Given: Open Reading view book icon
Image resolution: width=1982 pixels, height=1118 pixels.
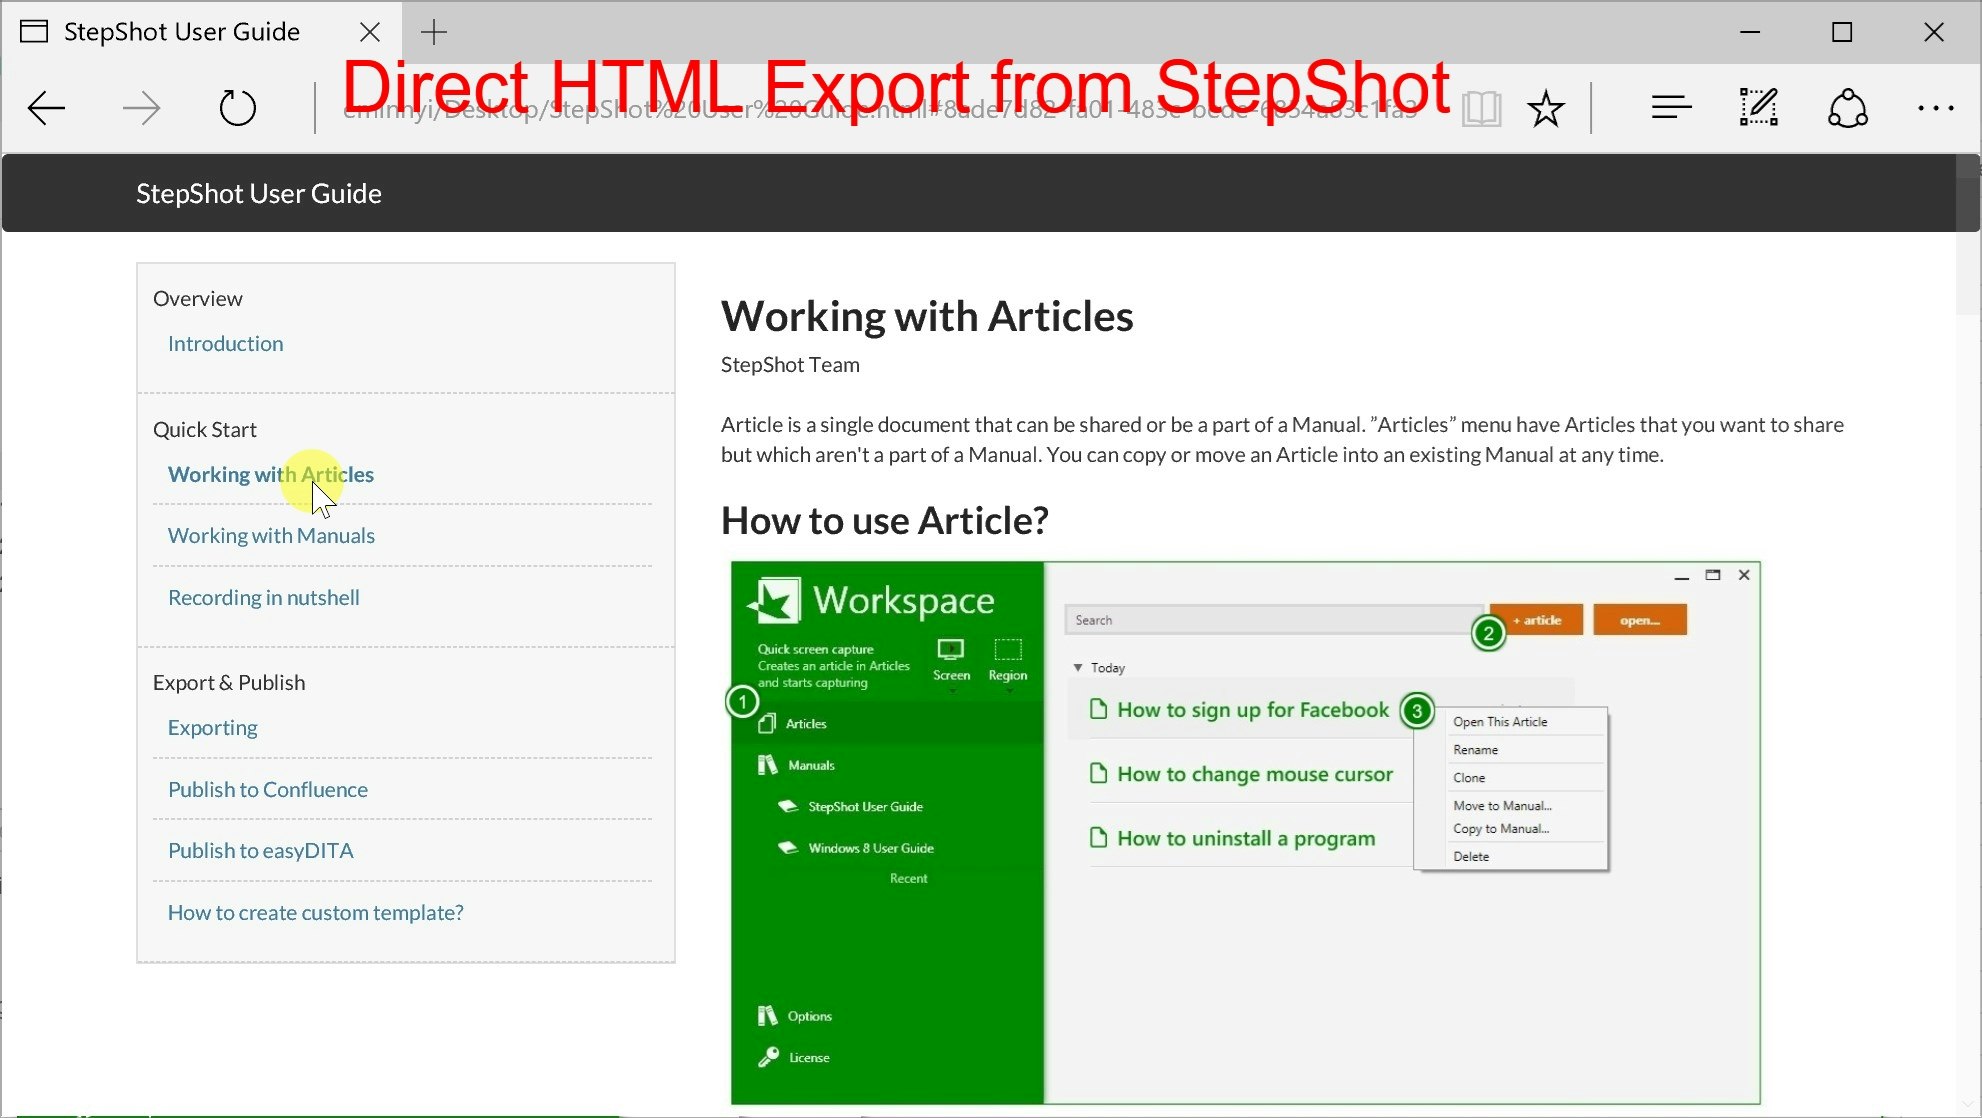Looking at the screenshot, I should tap(1481, 108).
